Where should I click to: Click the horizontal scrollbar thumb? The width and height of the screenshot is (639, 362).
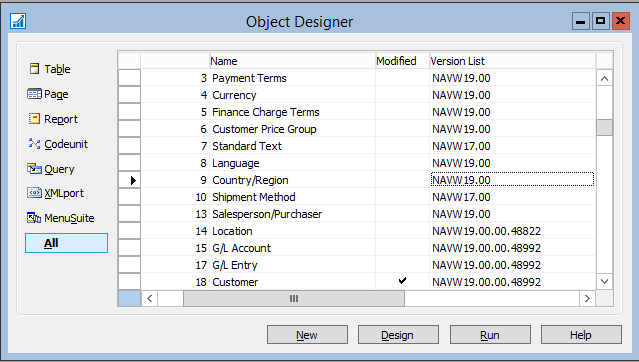click(x=294, y=298)
